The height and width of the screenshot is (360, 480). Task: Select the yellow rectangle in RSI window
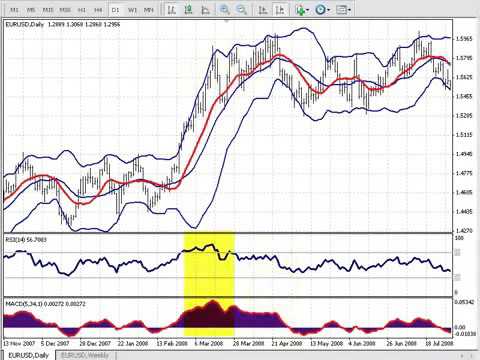click(209, 265)
